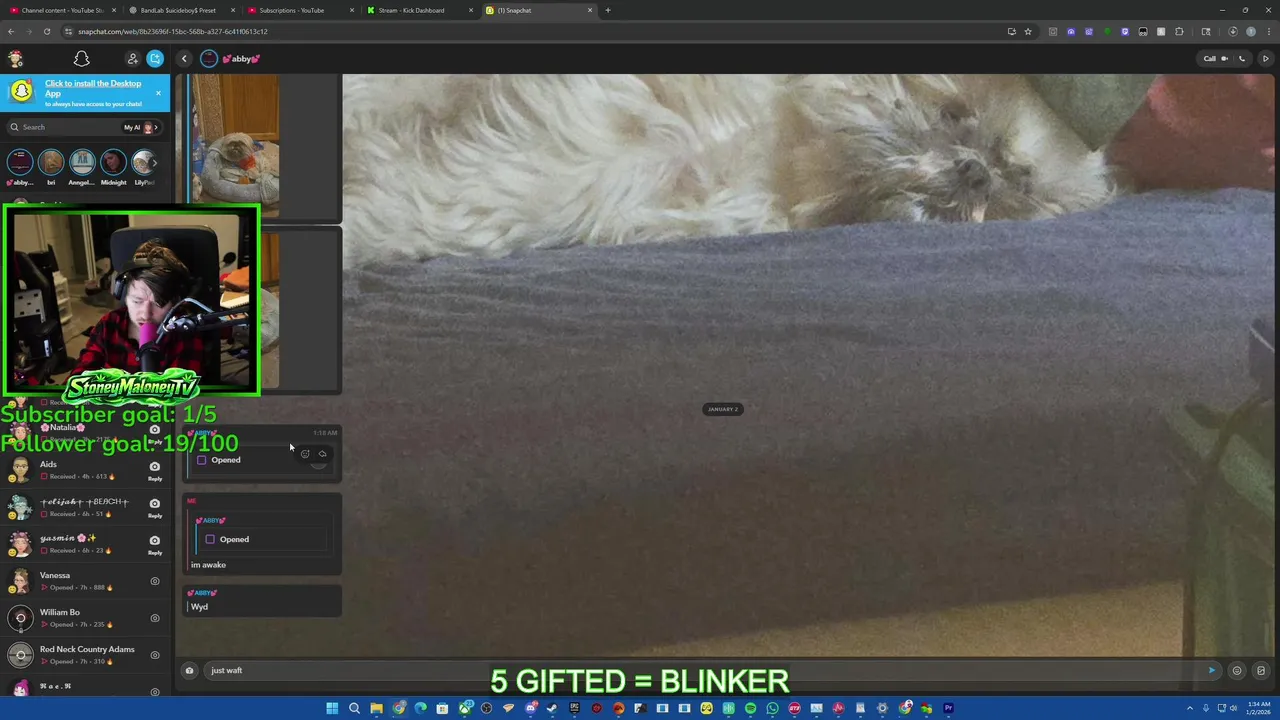Start a new chat with blue compose icon
1280x720 pixels.
coord(155,59)
